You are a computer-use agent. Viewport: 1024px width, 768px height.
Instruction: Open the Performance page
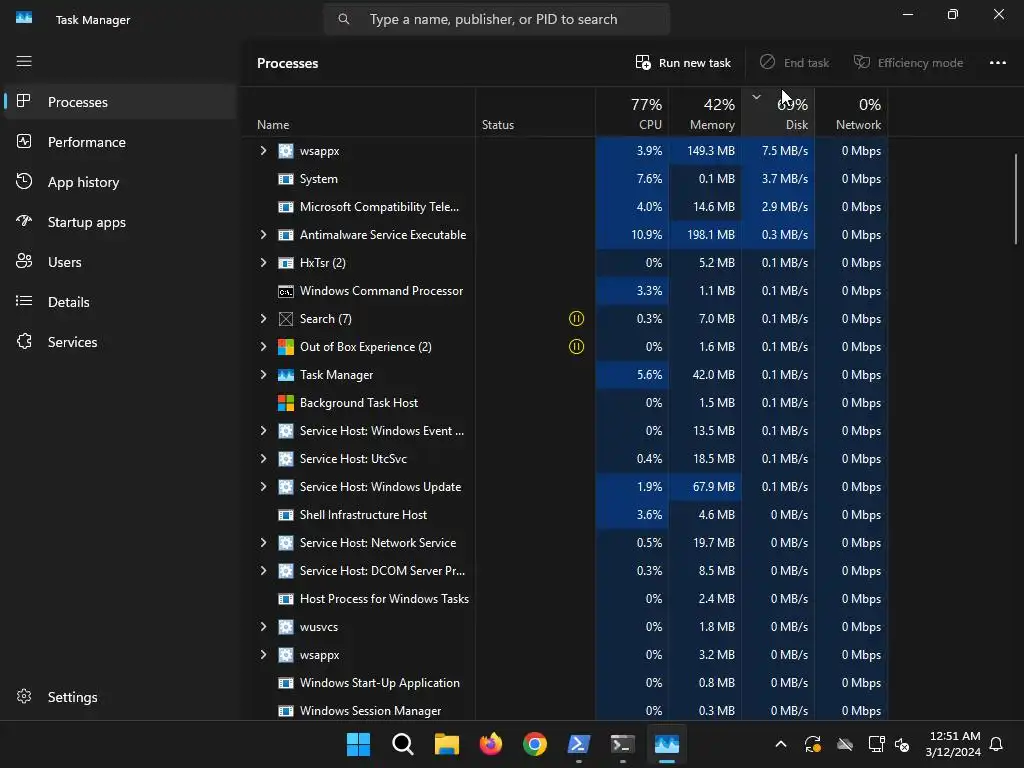[120, 142]
